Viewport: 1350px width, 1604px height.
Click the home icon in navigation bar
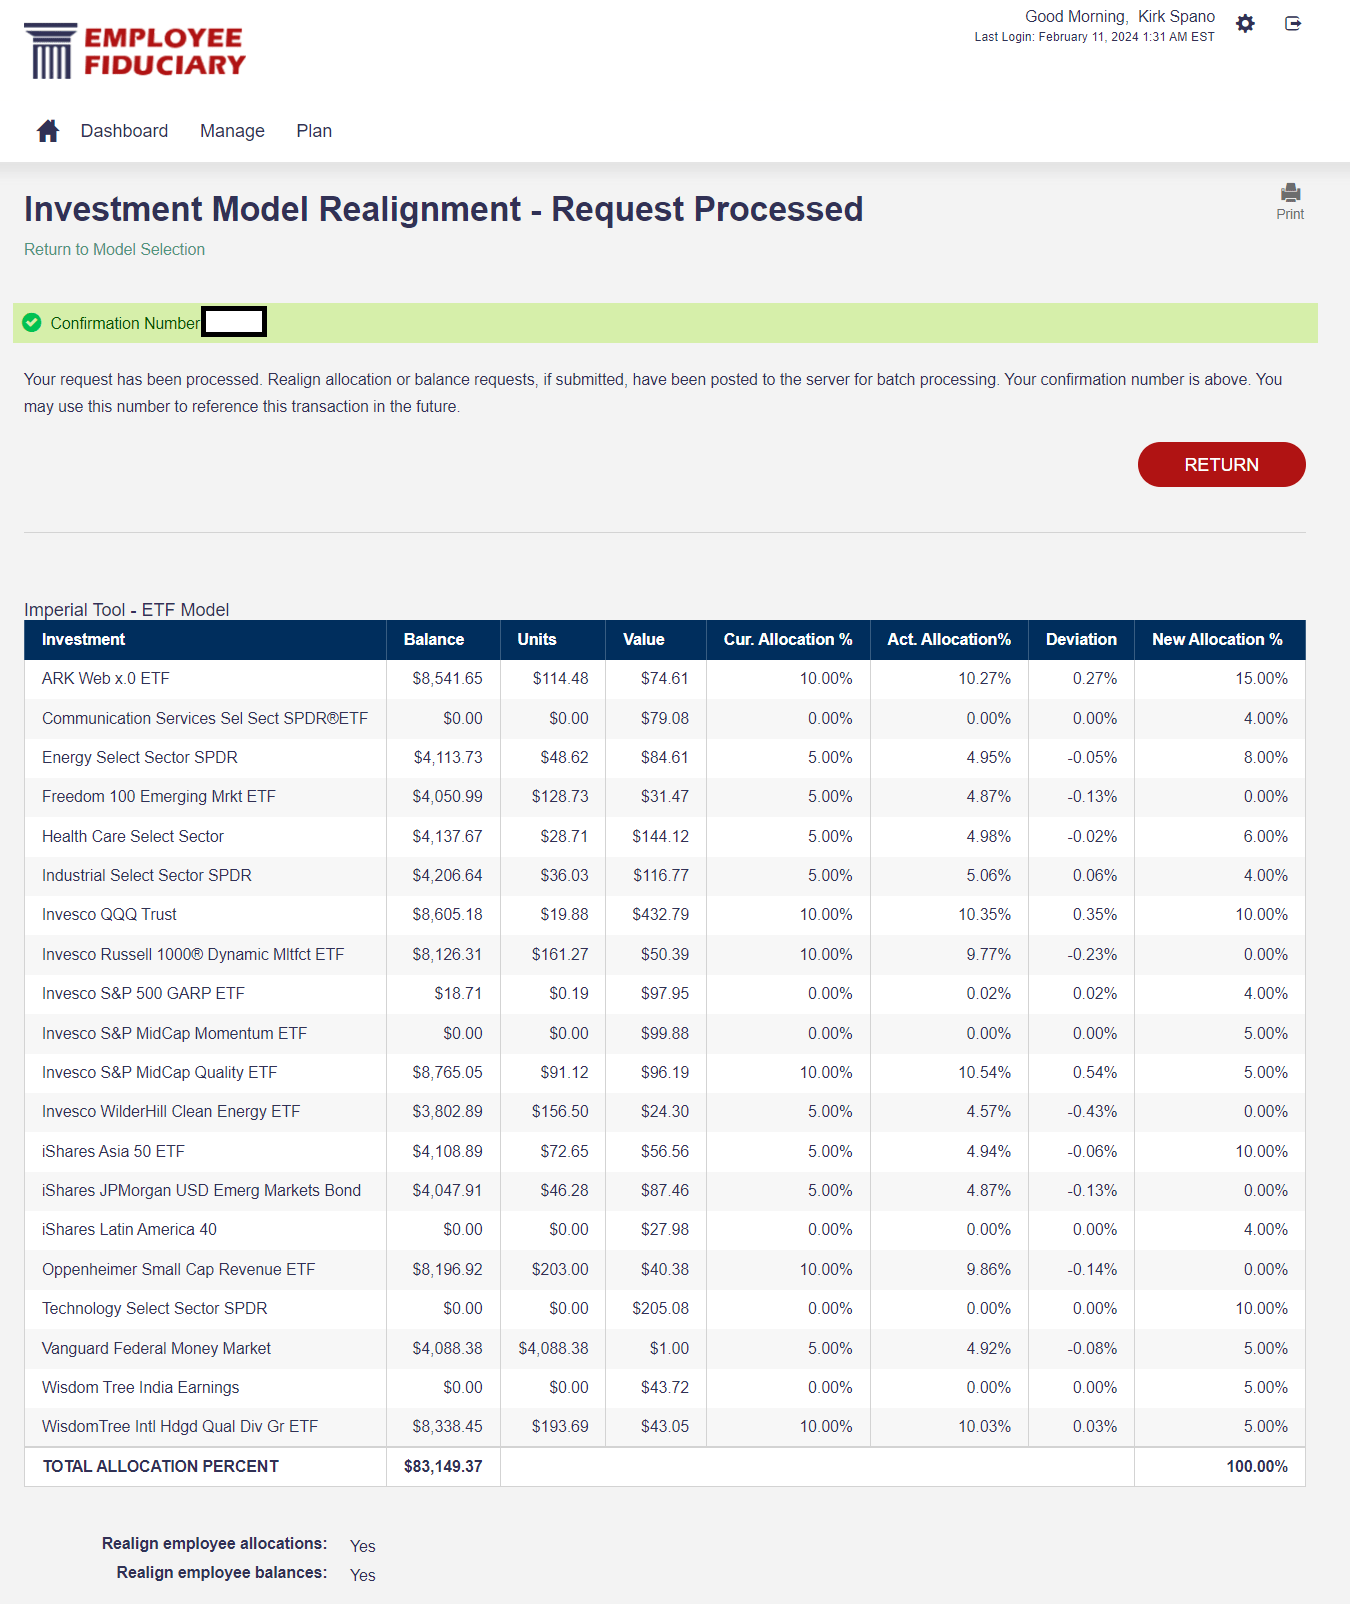point(48,131)
